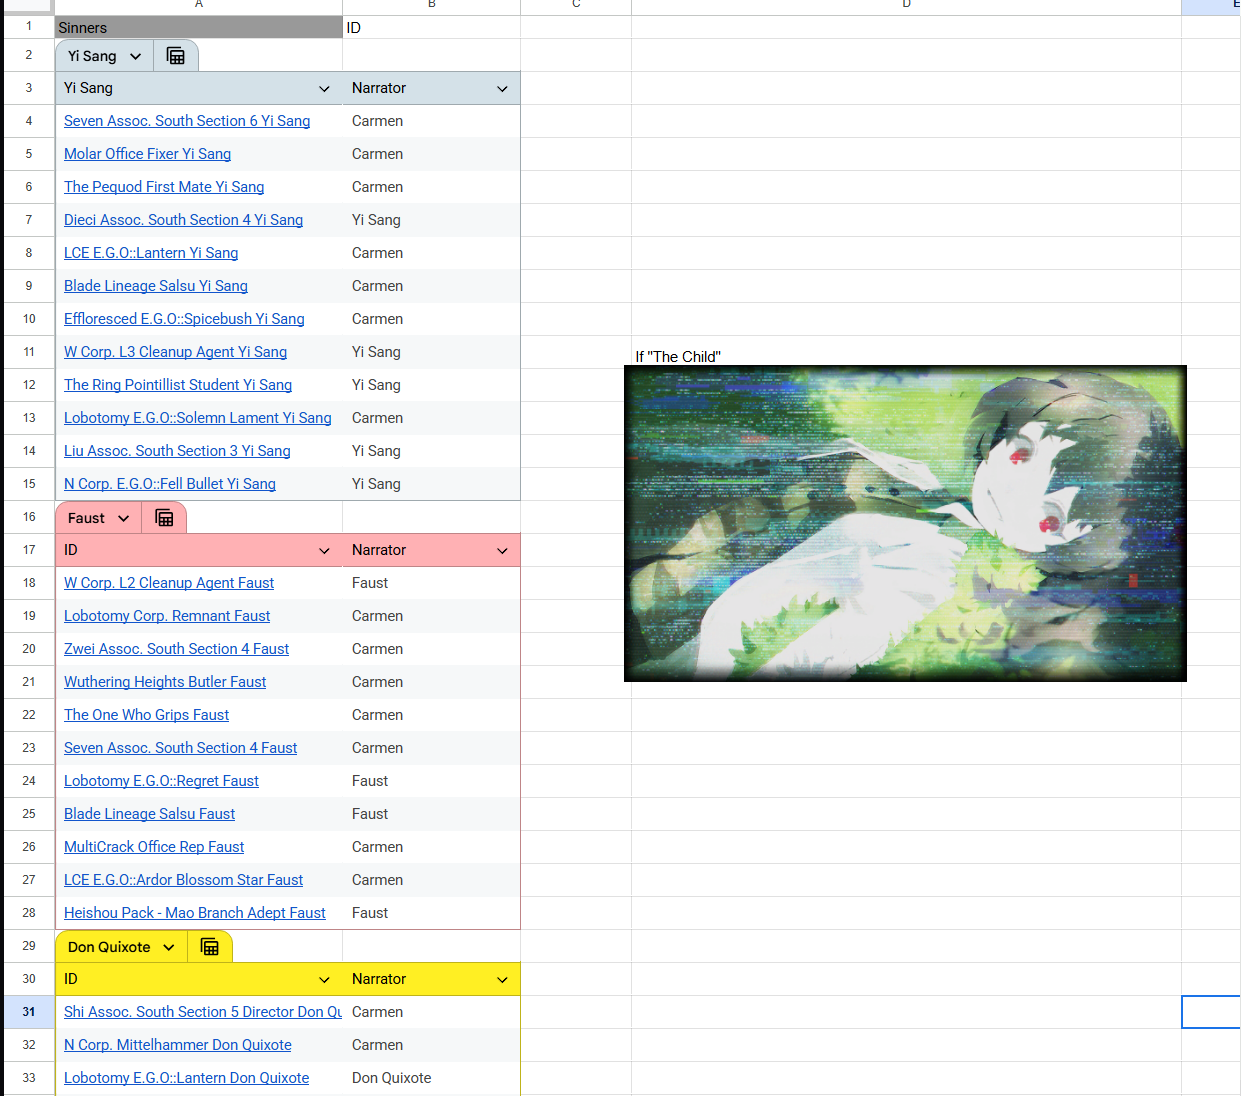The width and height of the screenshot is (1241, 1096).
Task: Open Shi Assoc. South Section 5 Director link
Action: [x=203, y=1012]
